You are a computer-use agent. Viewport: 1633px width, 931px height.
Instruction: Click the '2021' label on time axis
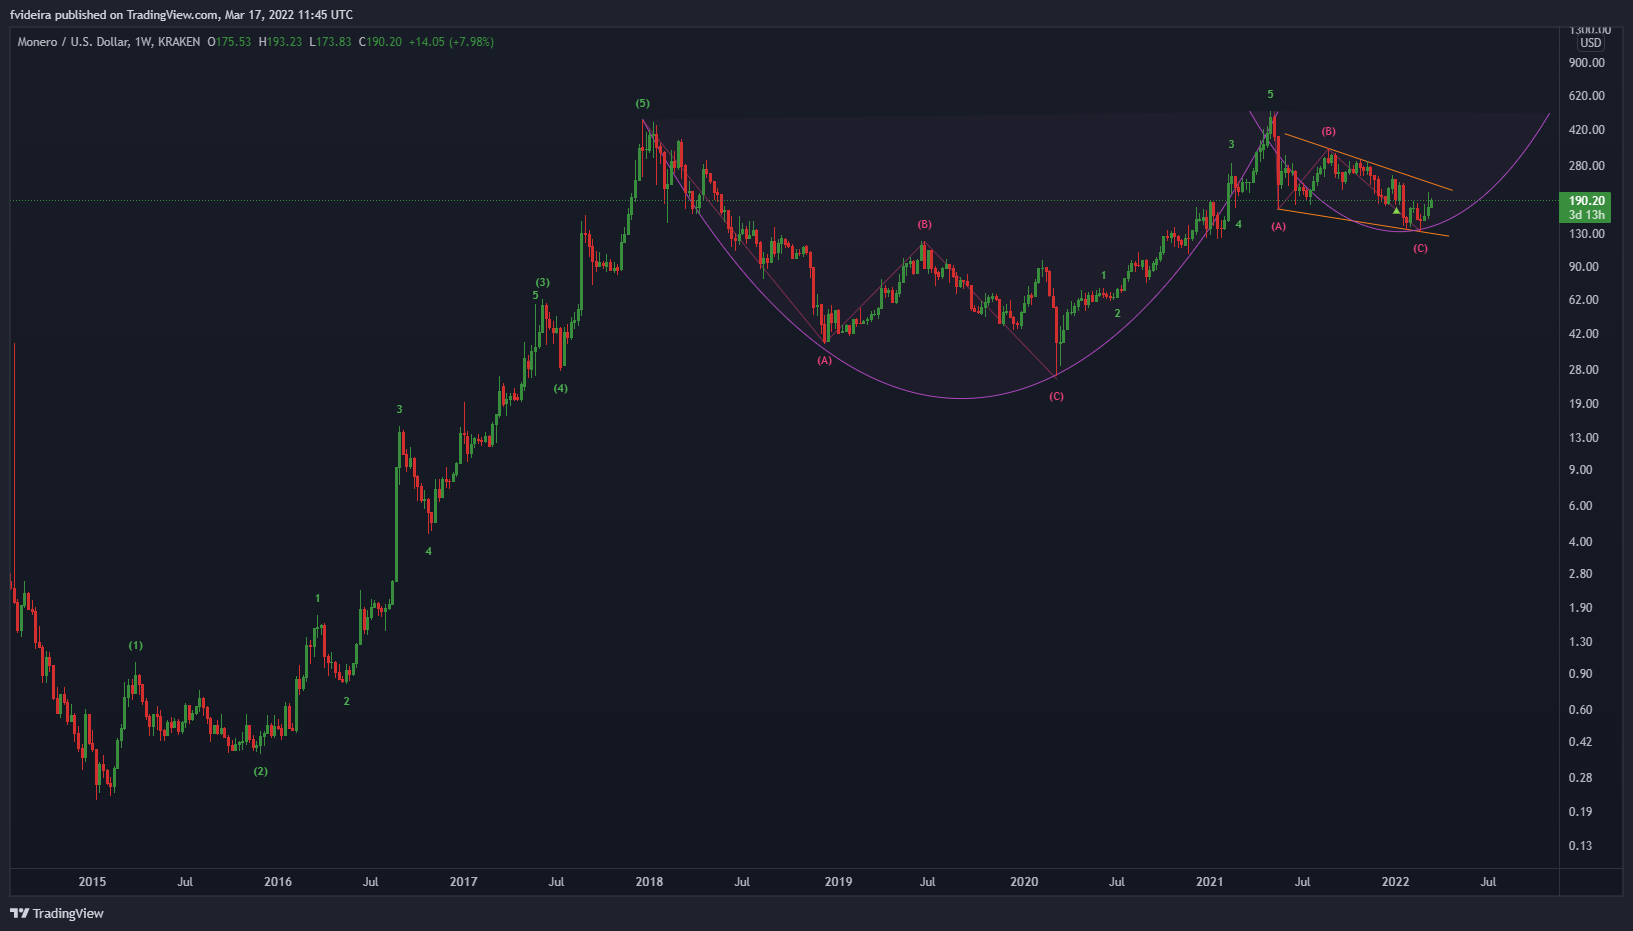point(1210,881)
